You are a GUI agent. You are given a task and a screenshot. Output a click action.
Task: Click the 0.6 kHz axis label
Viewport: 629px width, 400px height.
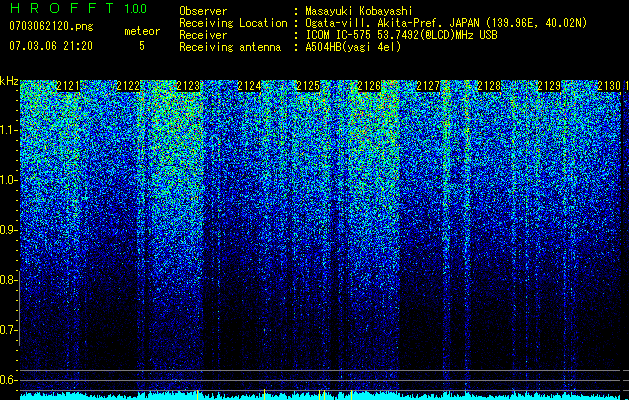click(x=8, y=380)
